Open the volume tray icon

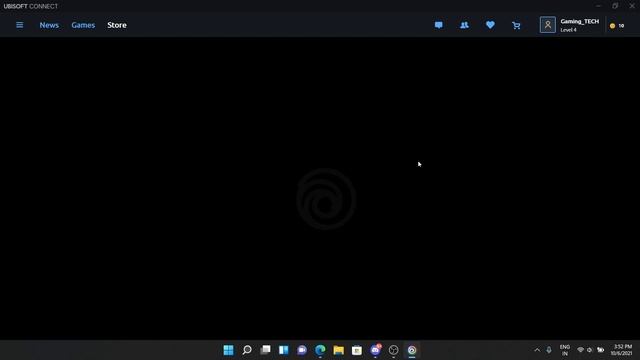pos(589,350)
